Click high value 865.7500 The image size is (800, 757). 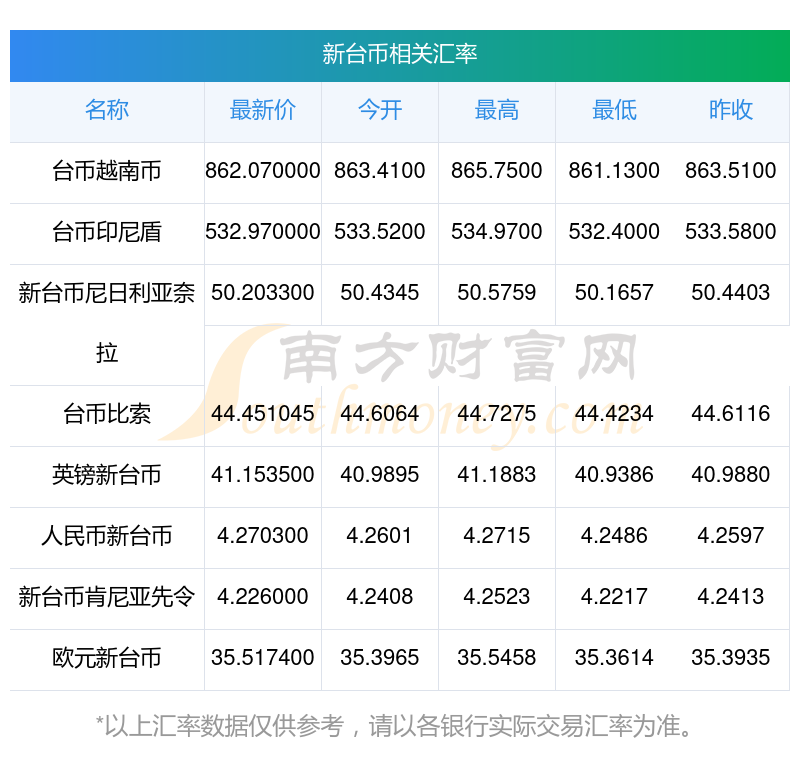496,170
